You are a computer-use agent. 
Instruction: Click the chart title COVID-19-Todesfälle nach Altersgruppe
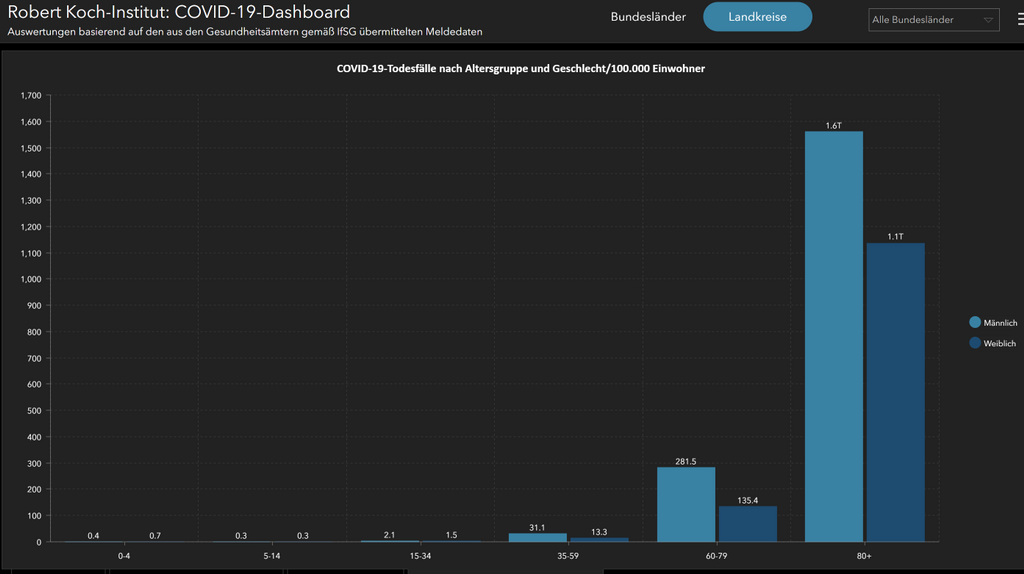coord(520,69)
